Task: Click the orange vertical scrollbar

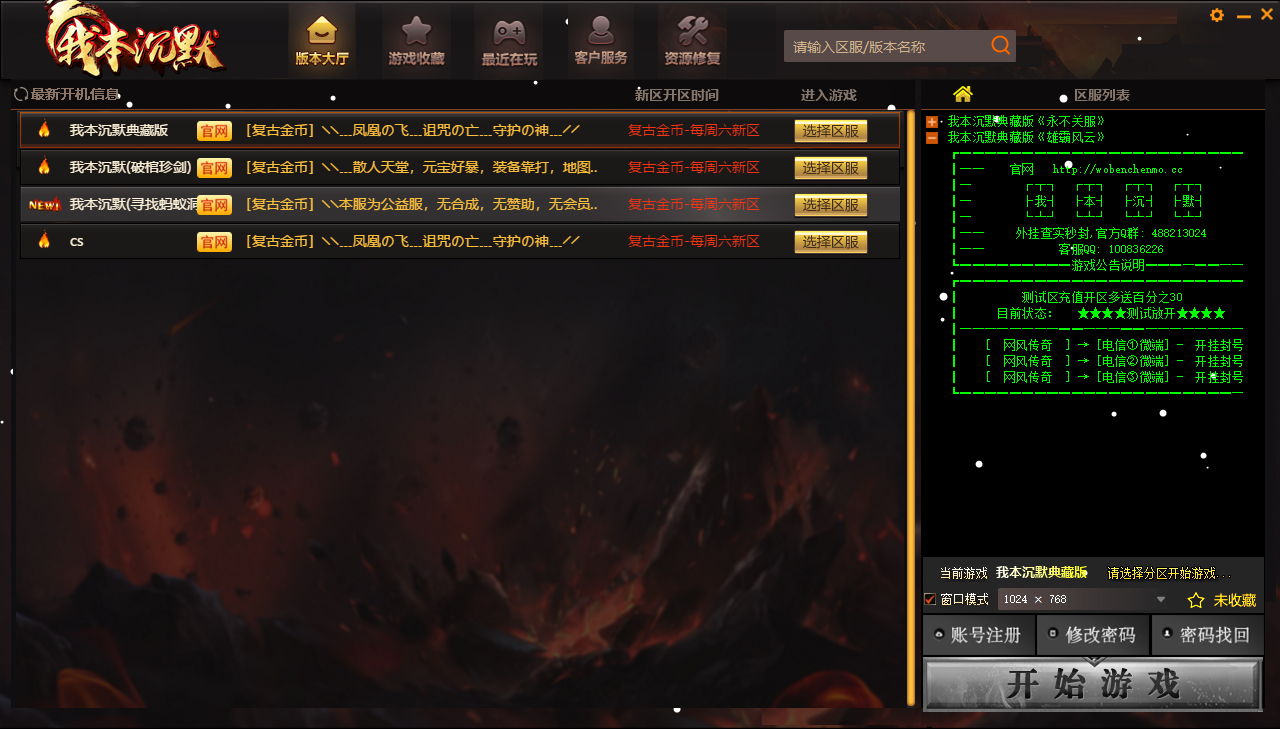Action: [911, 400]
